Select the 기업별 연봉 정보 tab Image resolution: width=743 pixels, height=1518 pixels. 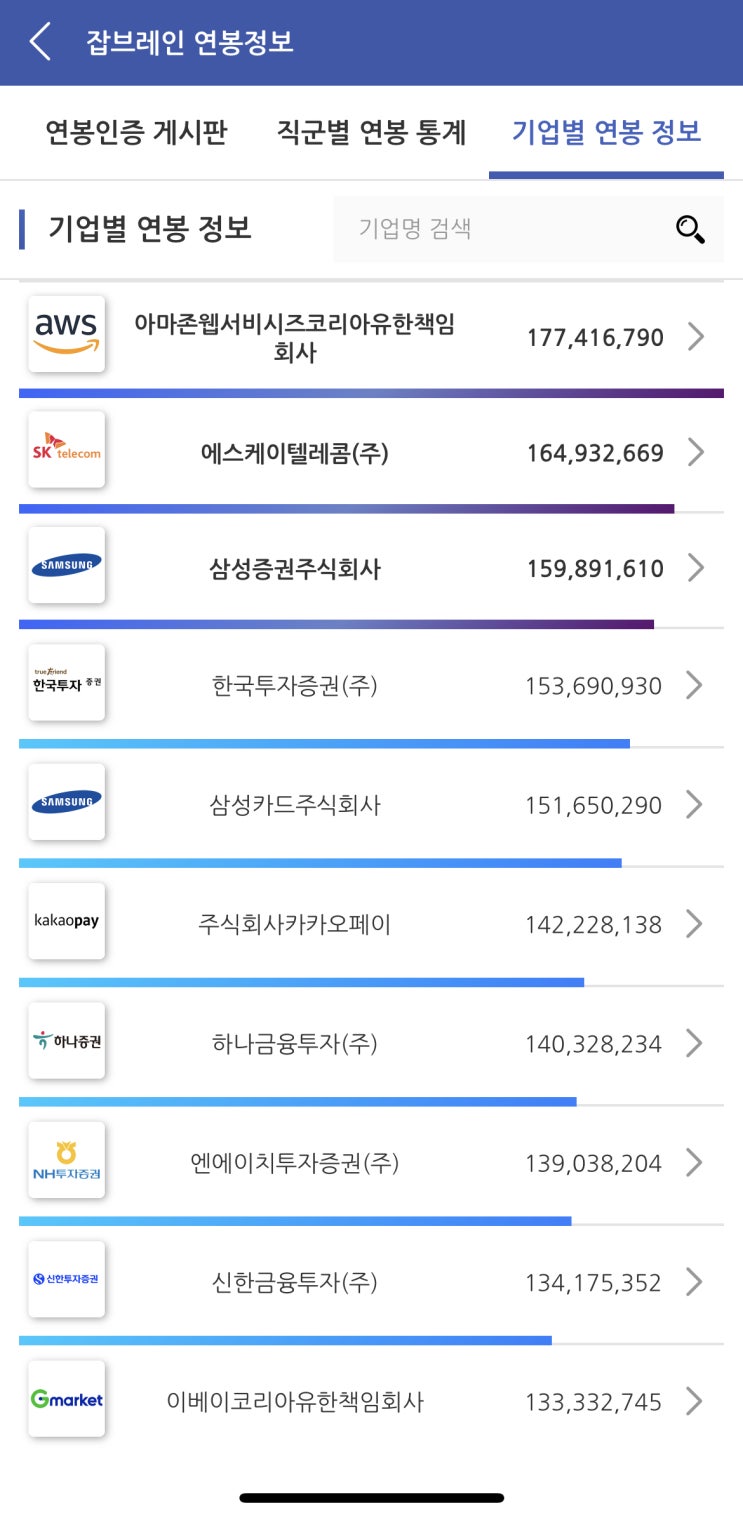tap(606, 133)
